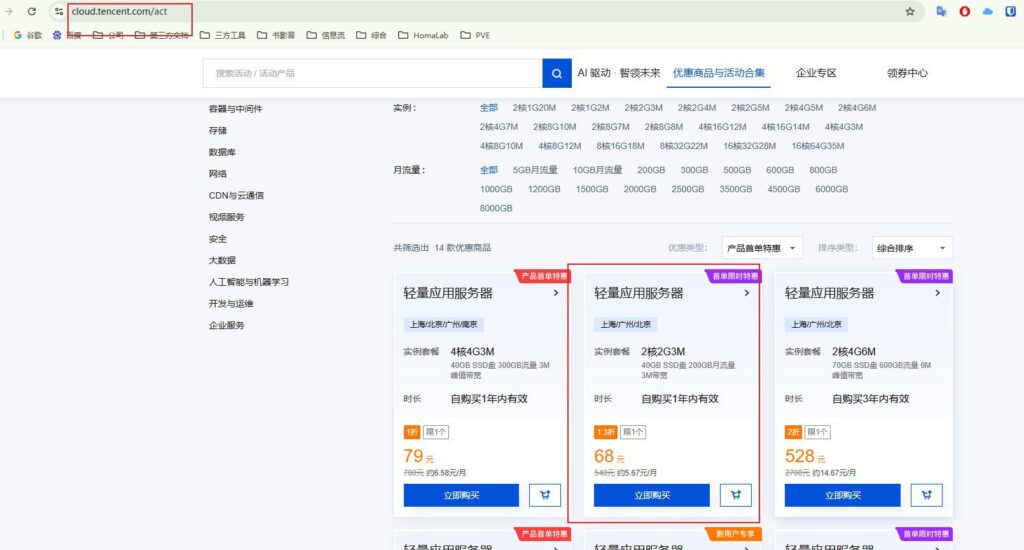Click 立即购买 on the 528元 server

842,495
